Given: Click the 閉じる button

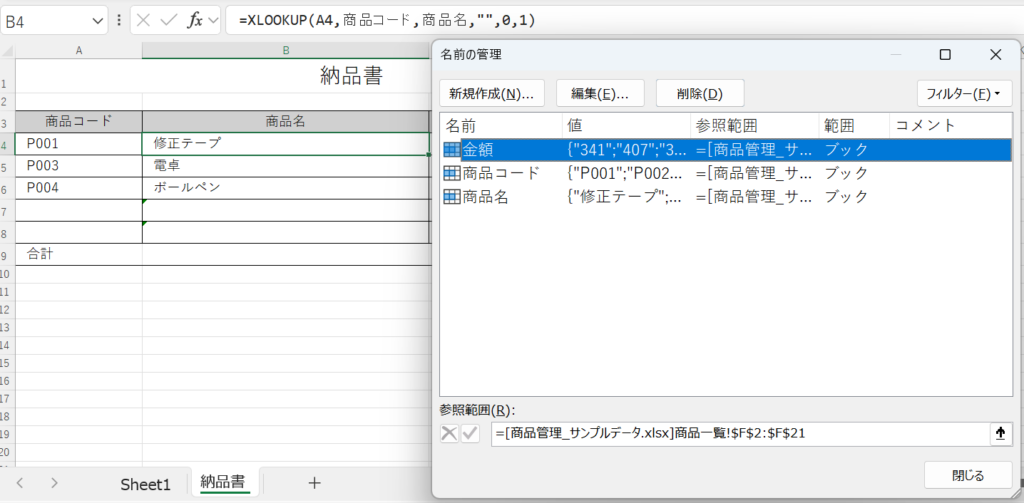Looking at the screenshot, I should click(x=967, y=475).
